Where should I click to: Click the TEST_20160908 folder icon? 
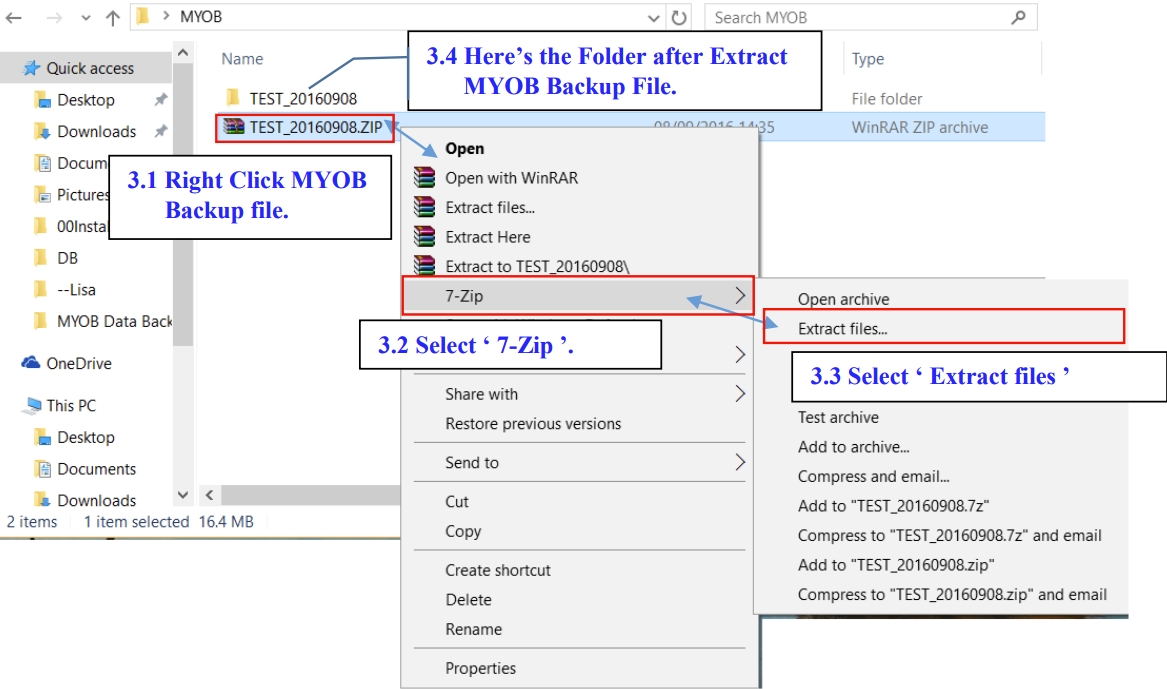[233, 98]
